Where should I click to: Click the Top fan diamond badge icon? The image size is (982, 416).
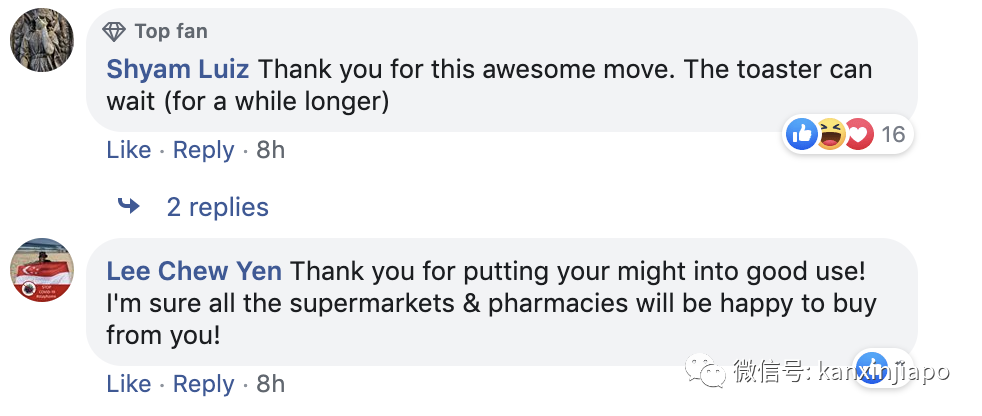tap(115, 31)
